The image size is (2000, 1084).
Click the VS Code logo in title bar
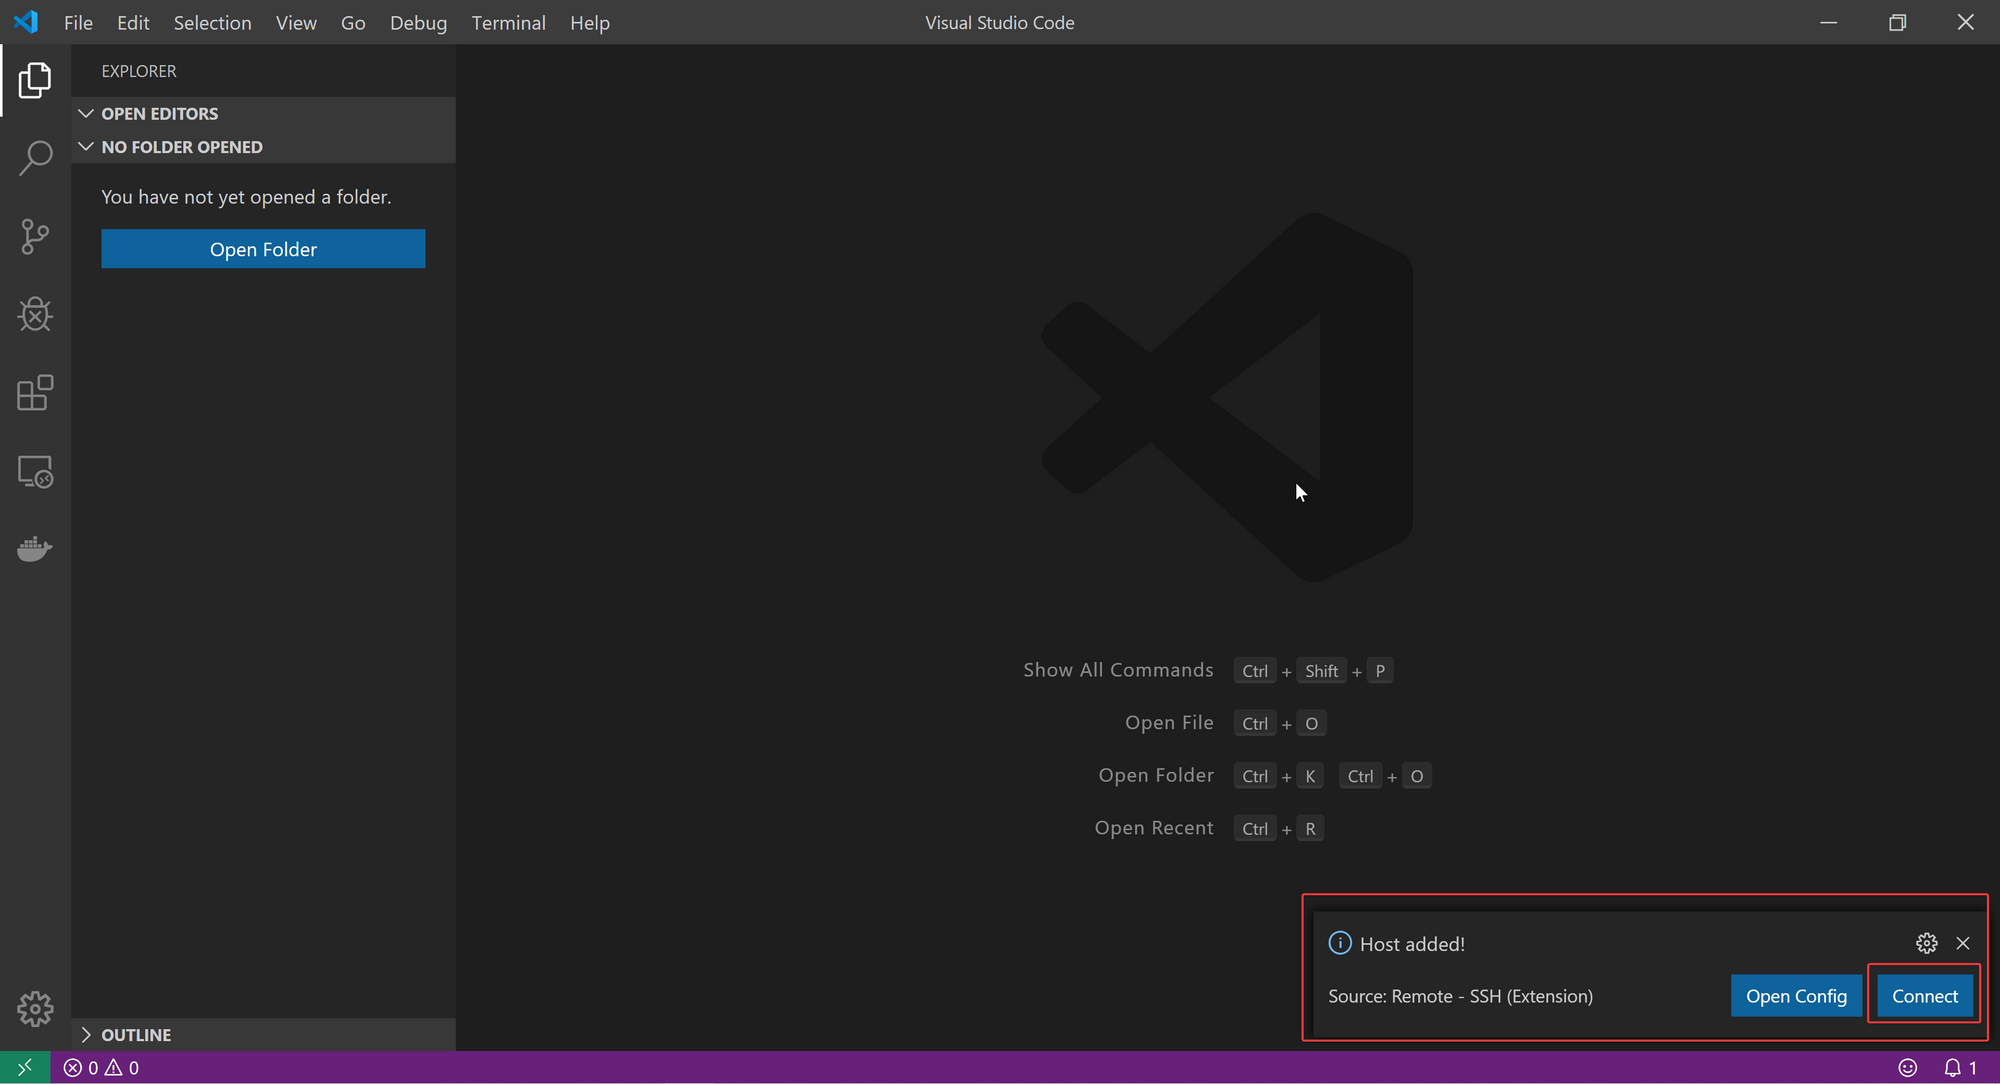(26, 22)
